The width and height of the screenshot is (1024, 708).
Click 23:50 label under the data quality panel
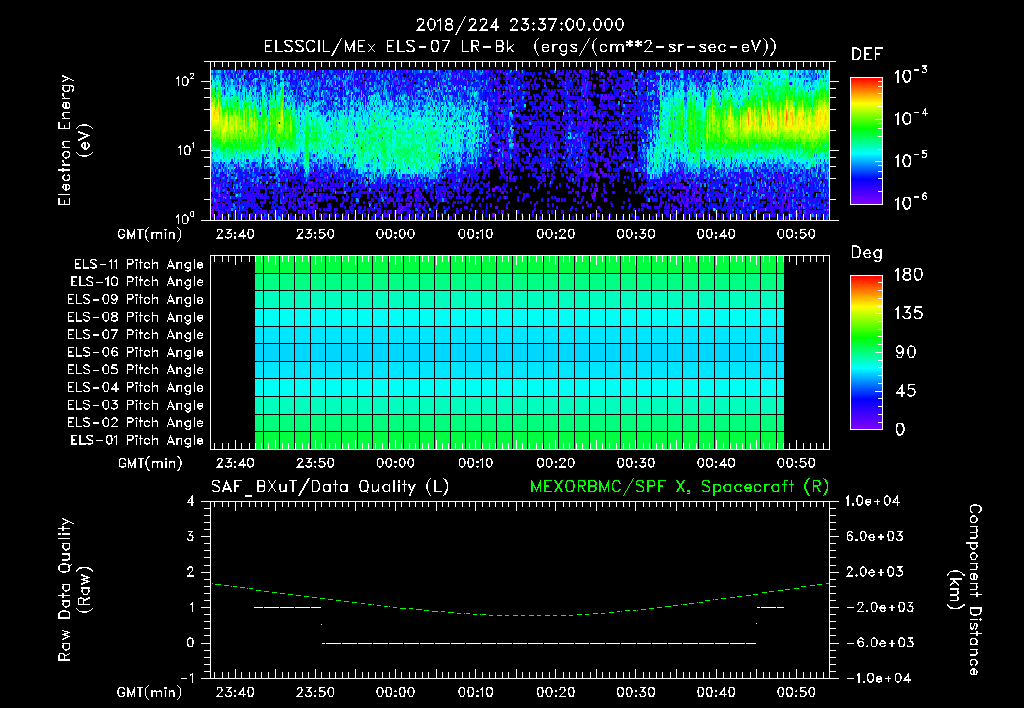click(315, 692)
